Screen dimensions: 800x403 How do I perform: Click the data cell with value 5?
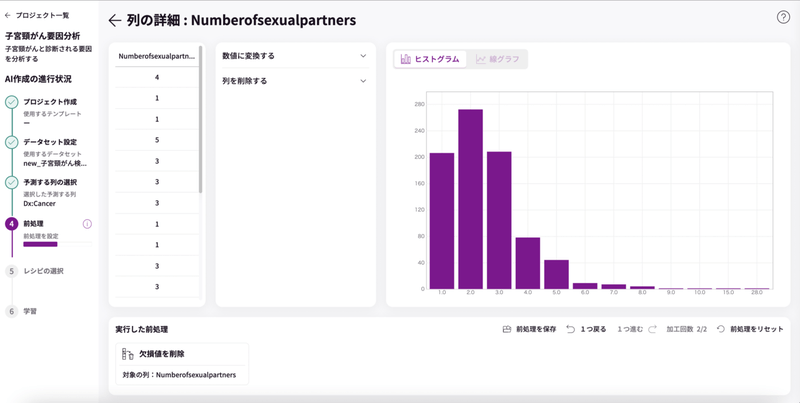click(157, 140)
